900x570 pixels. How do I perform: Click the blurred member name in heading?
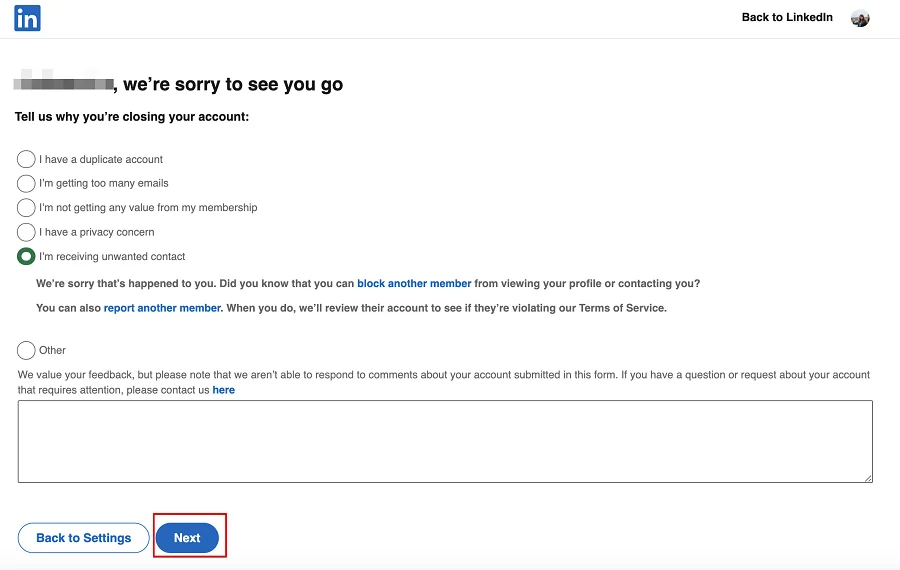click(x=65, y=83)
